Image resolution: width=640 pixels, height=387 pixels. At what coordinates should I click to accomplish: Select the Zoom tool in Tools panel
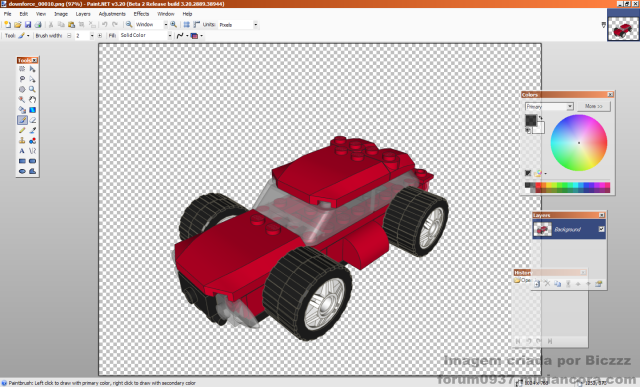point(32,89)
